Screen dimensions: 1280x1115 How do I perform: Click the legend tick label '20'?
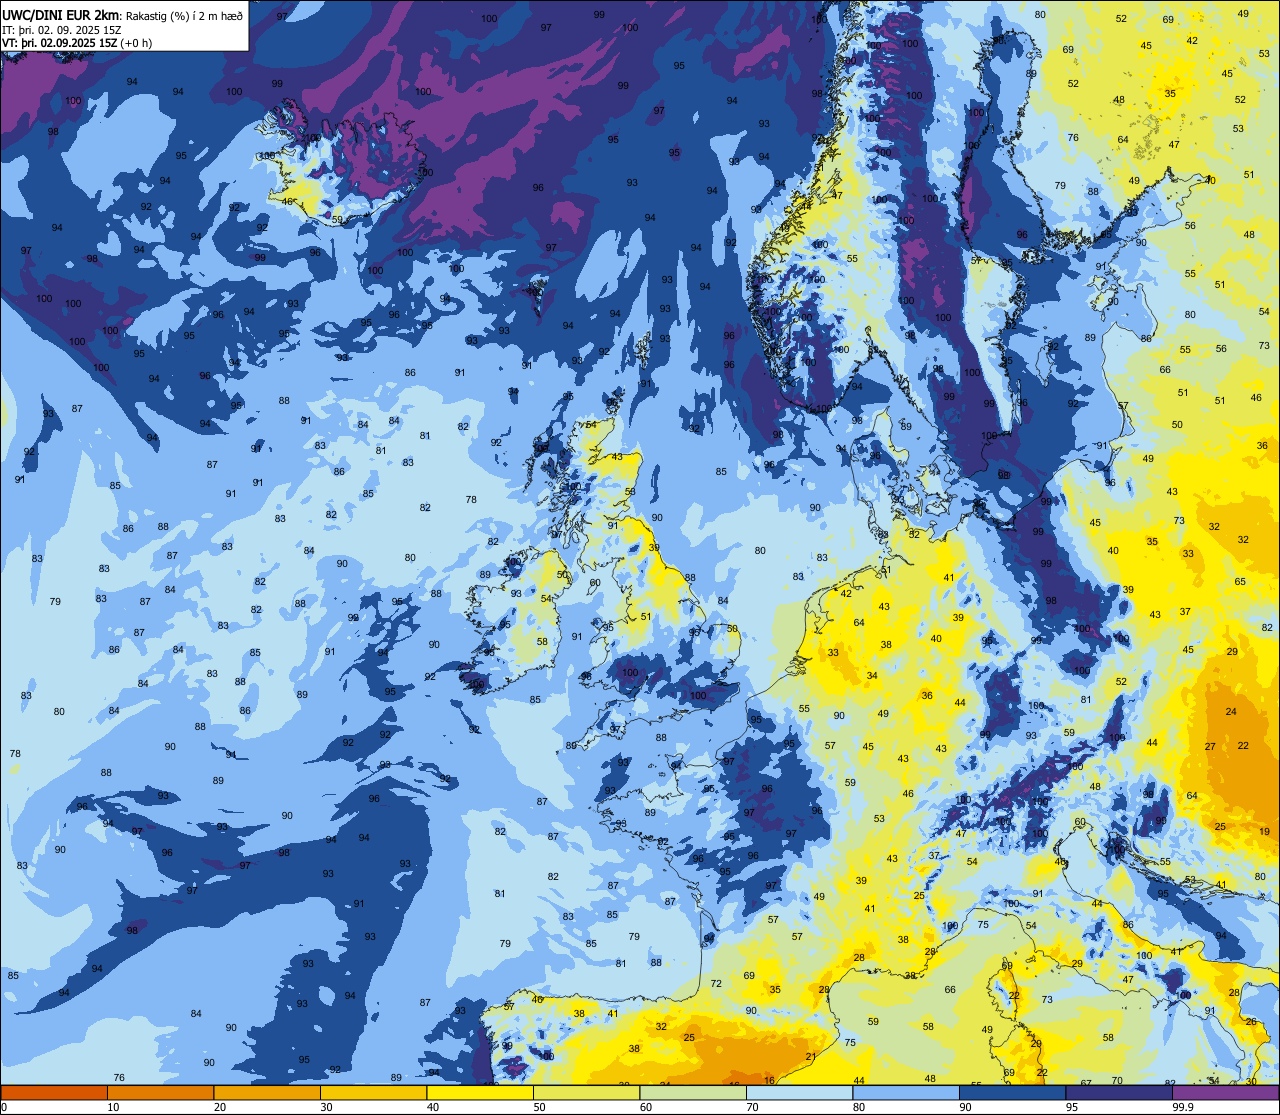(x=220, y=1107)
